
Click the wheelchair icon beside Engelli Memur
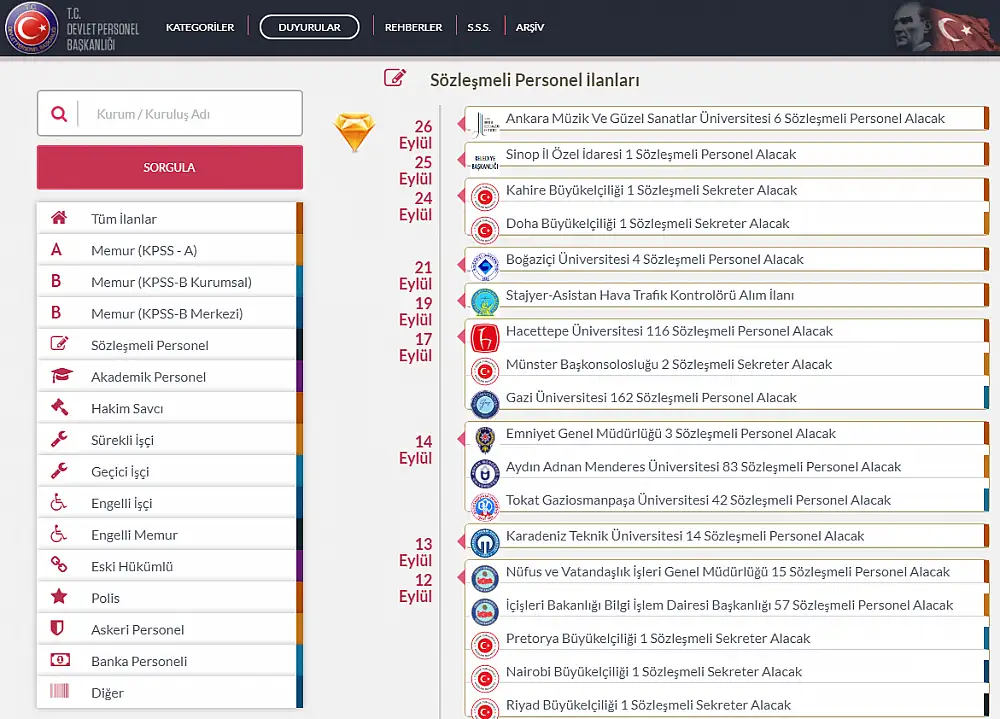tap(59, 533)
